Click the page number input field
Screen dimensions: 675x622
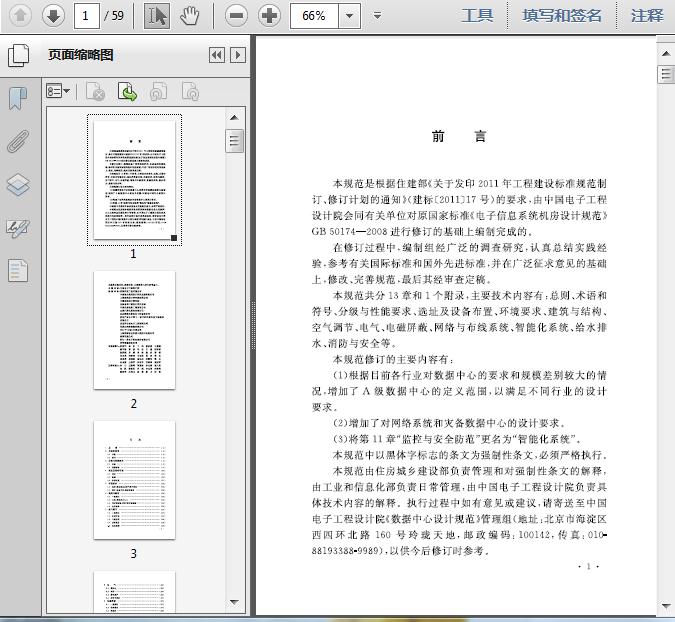pos(87,16)
